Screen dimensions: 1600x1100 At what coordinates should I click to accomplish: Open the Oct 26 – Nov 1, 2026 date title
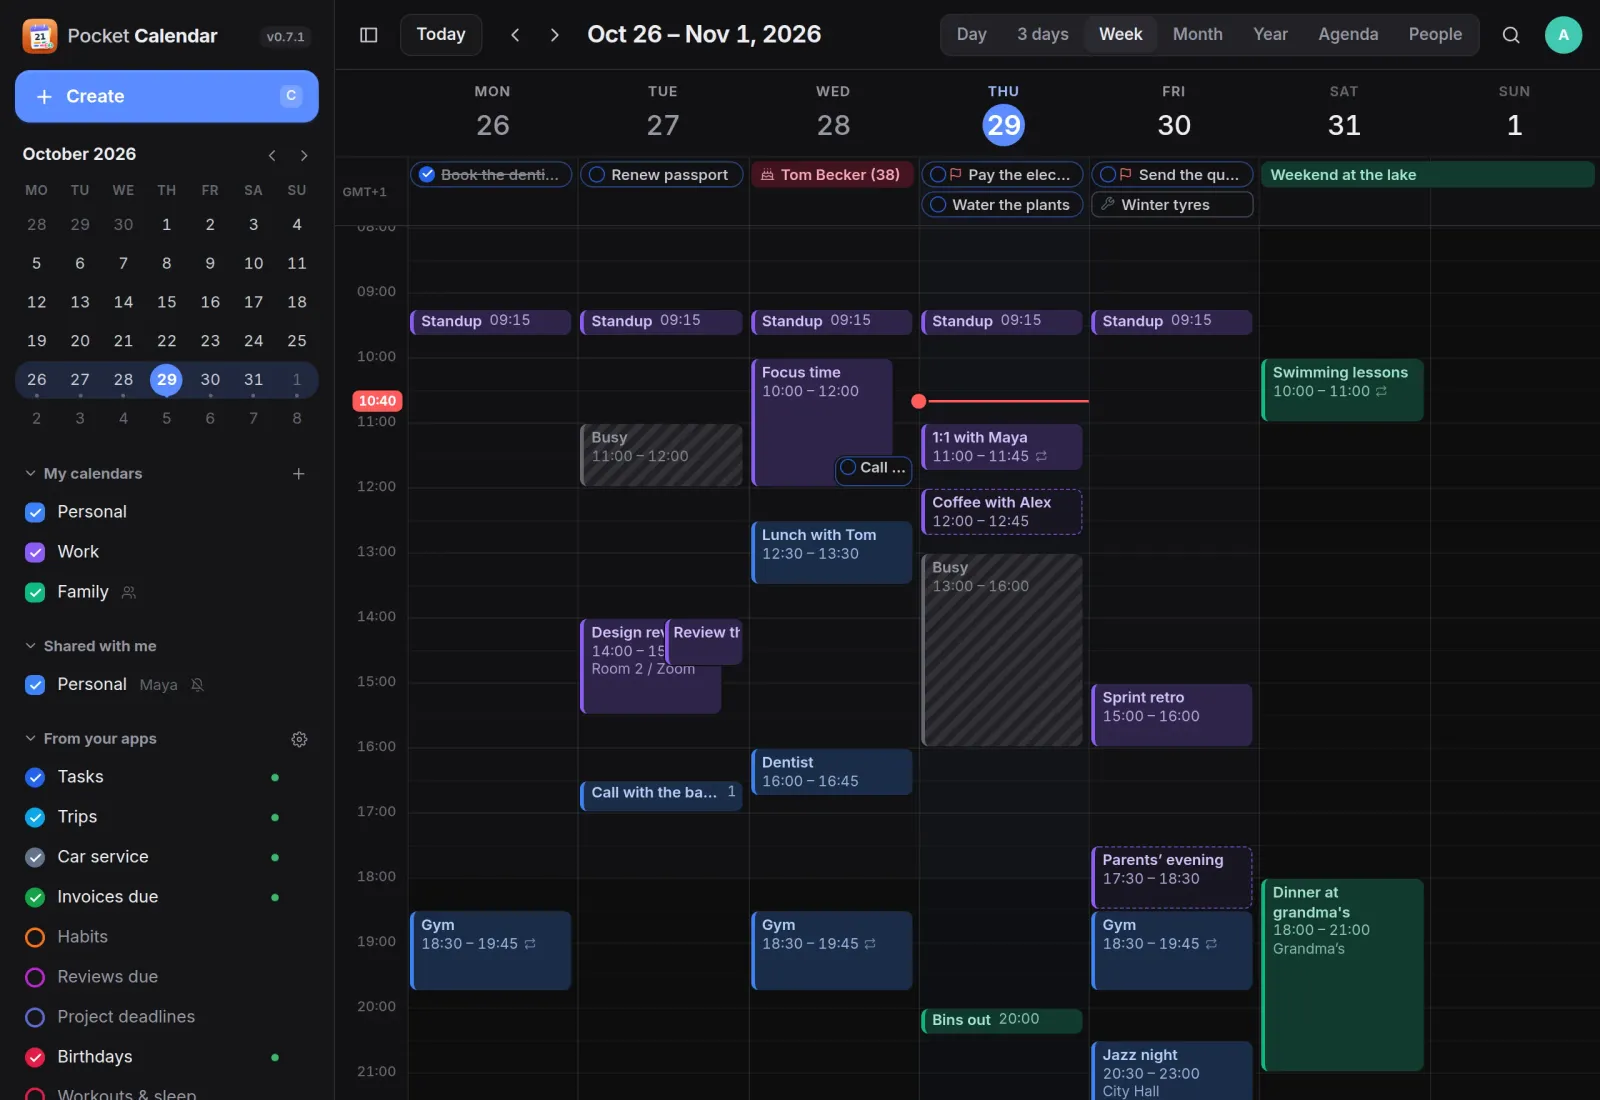tap(704, 35)
